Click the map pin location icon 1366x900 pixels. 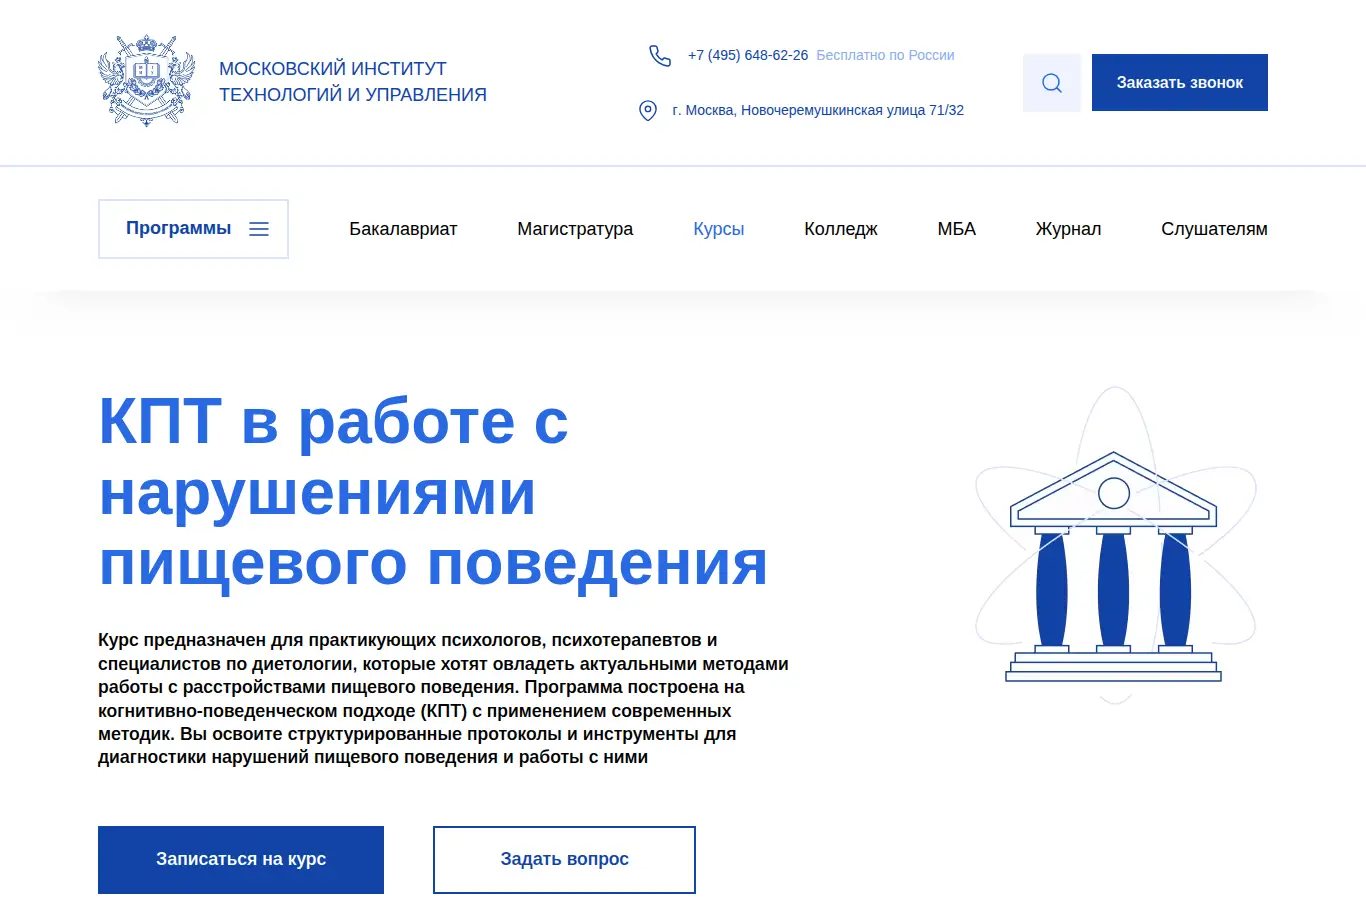tap(648, 110)
